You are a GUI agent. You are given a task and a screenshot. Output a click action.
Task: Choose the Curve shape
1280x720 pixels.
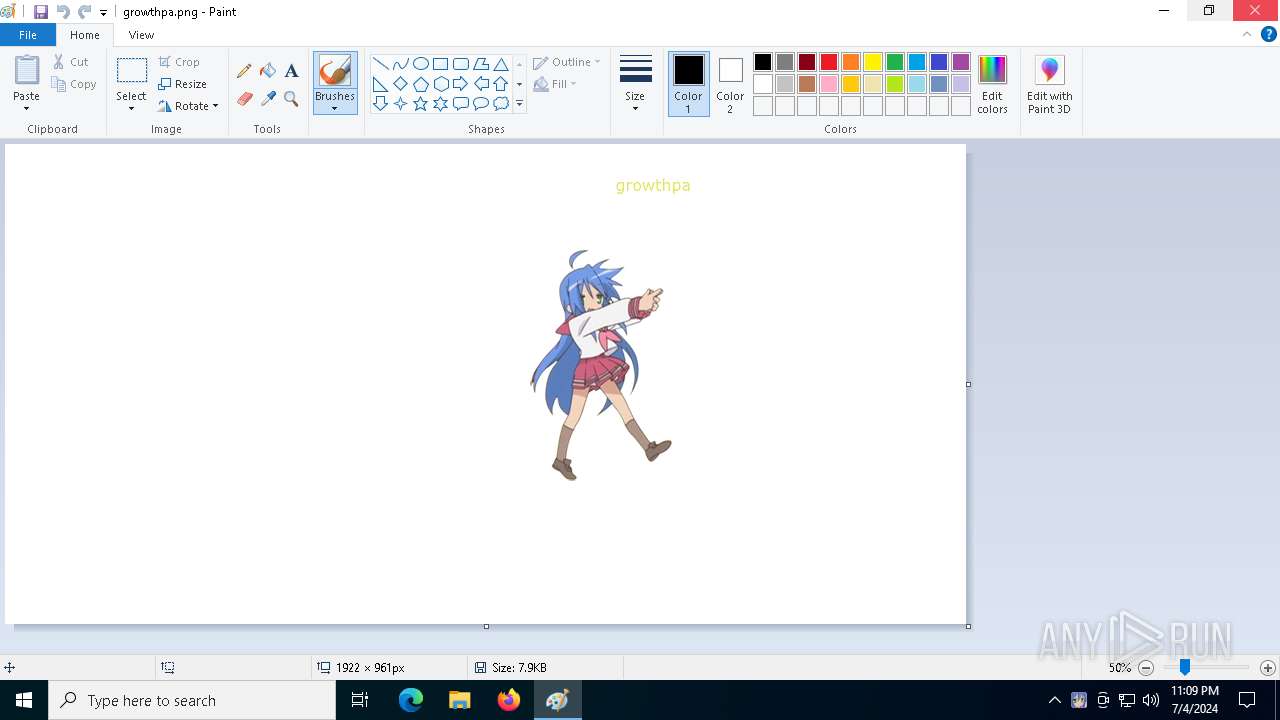pos(401,64)
